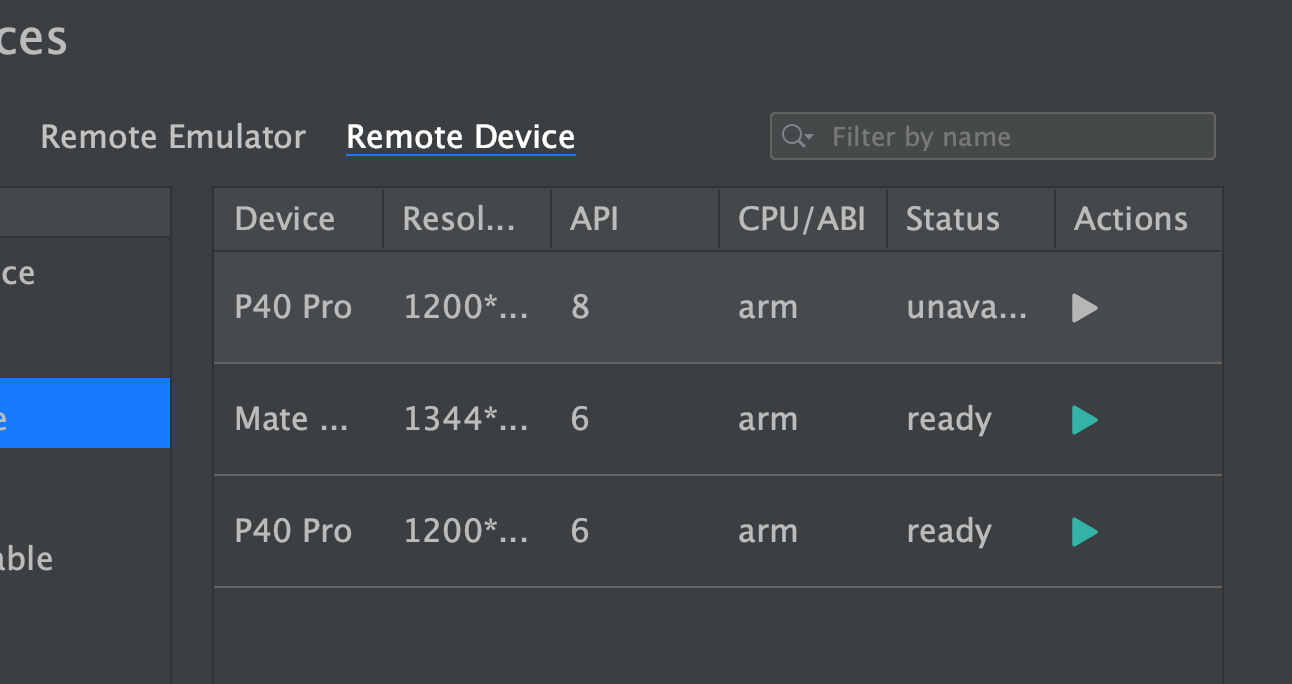
Task: Sort by the API column header
Action: click(x=635, y=219)
